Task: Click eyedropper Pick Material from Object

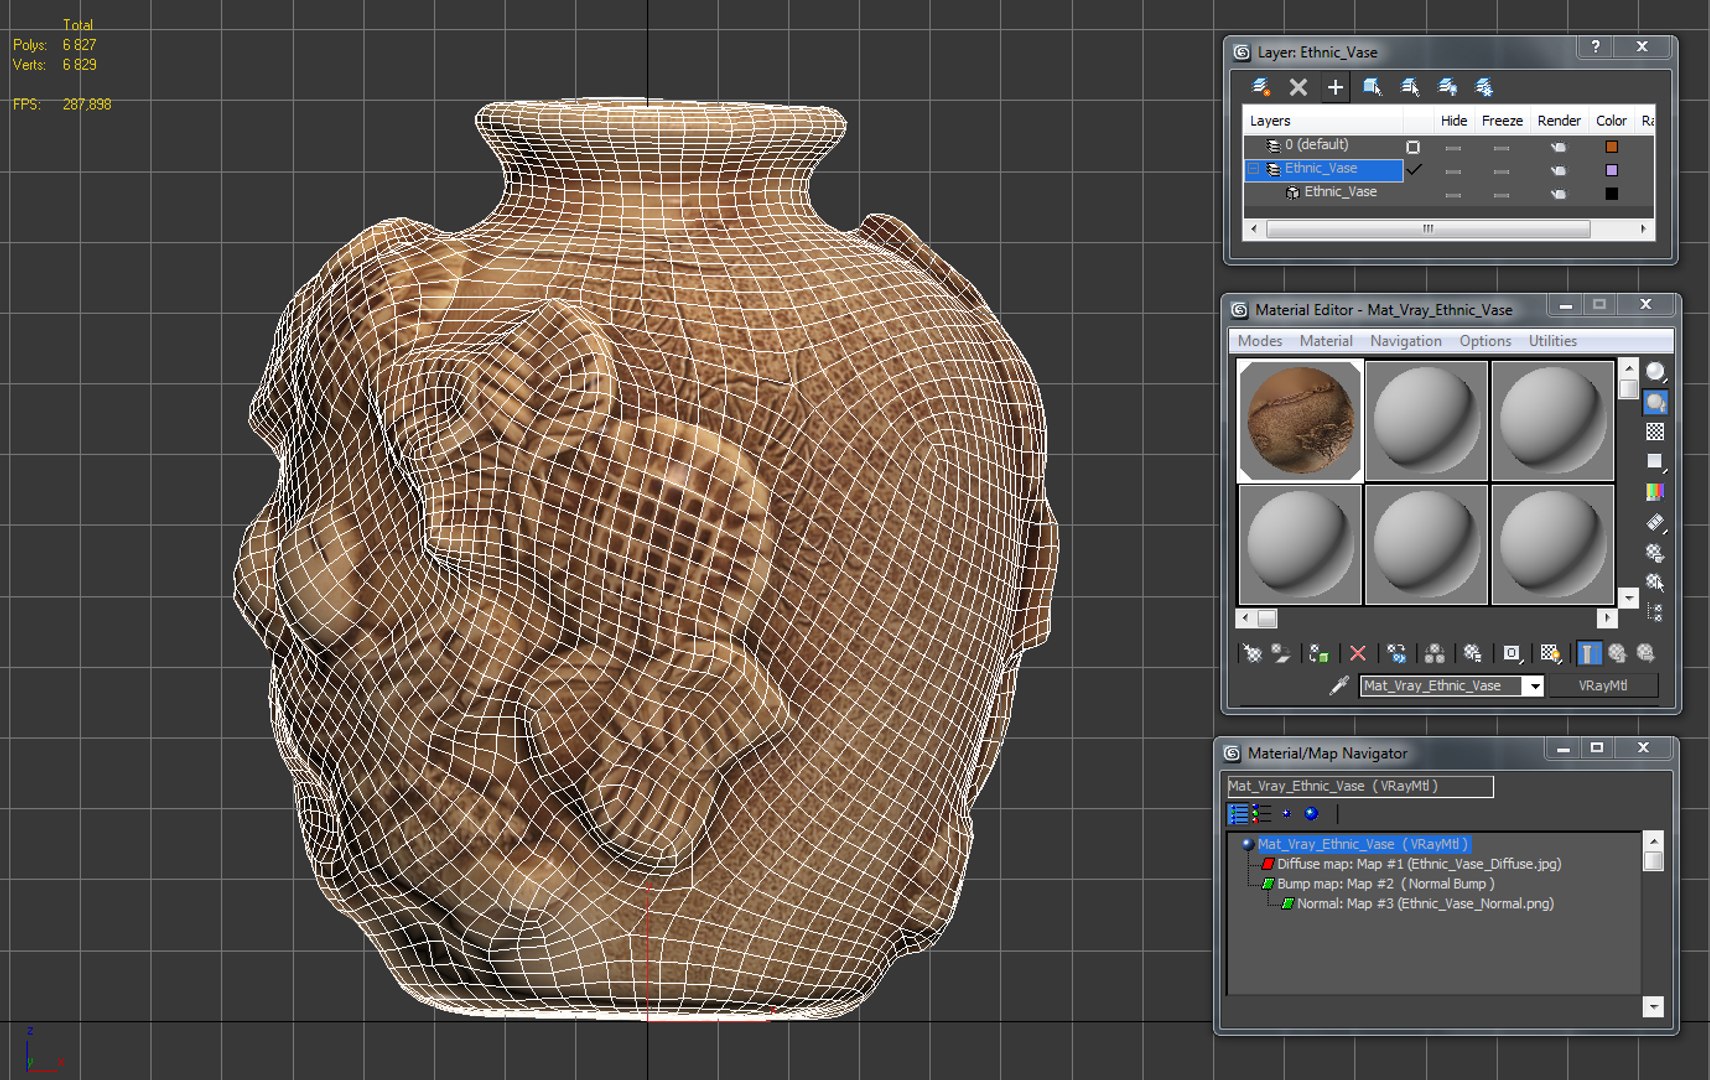Action: tap(1339, 685)
